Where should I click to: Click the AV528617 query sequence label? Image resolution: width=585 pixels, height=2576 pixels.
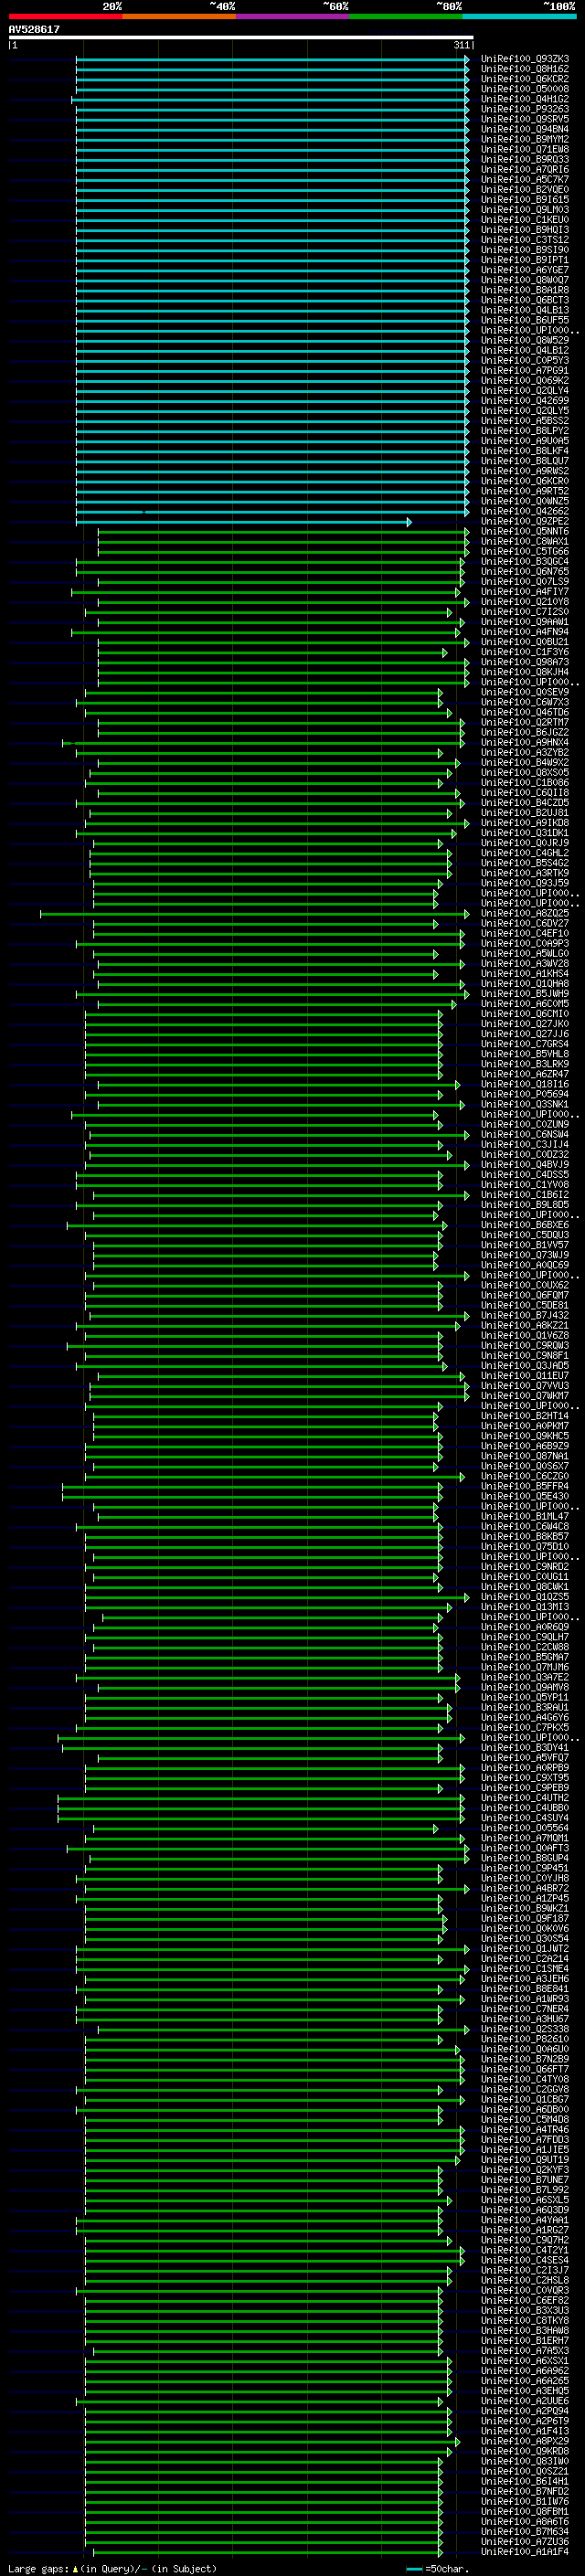click(x=34, y=29)
